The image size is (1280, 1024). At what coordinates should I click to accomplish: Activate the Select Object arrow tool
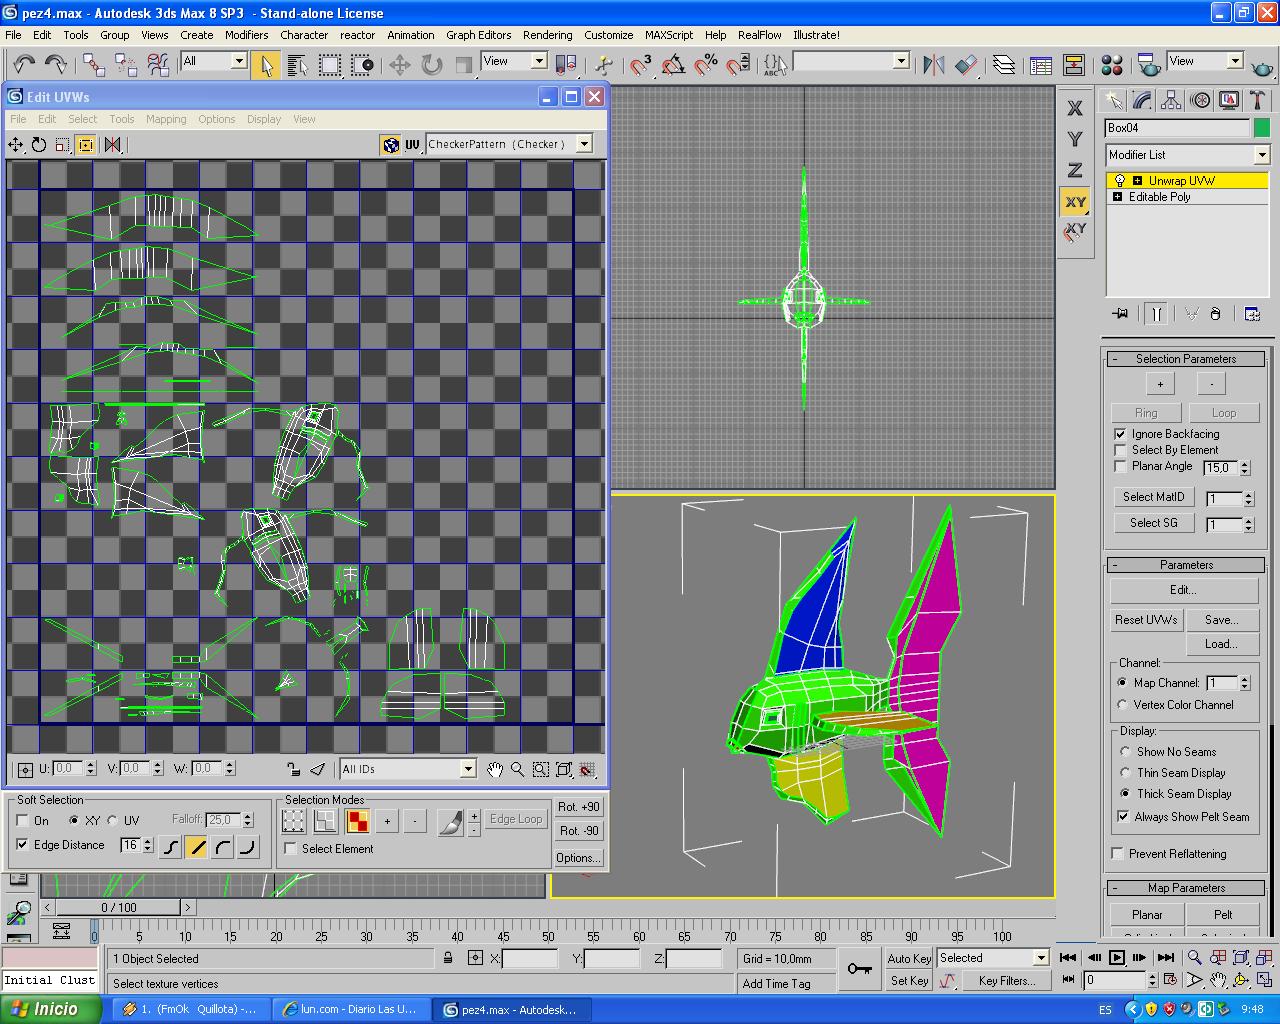[265, 65]
